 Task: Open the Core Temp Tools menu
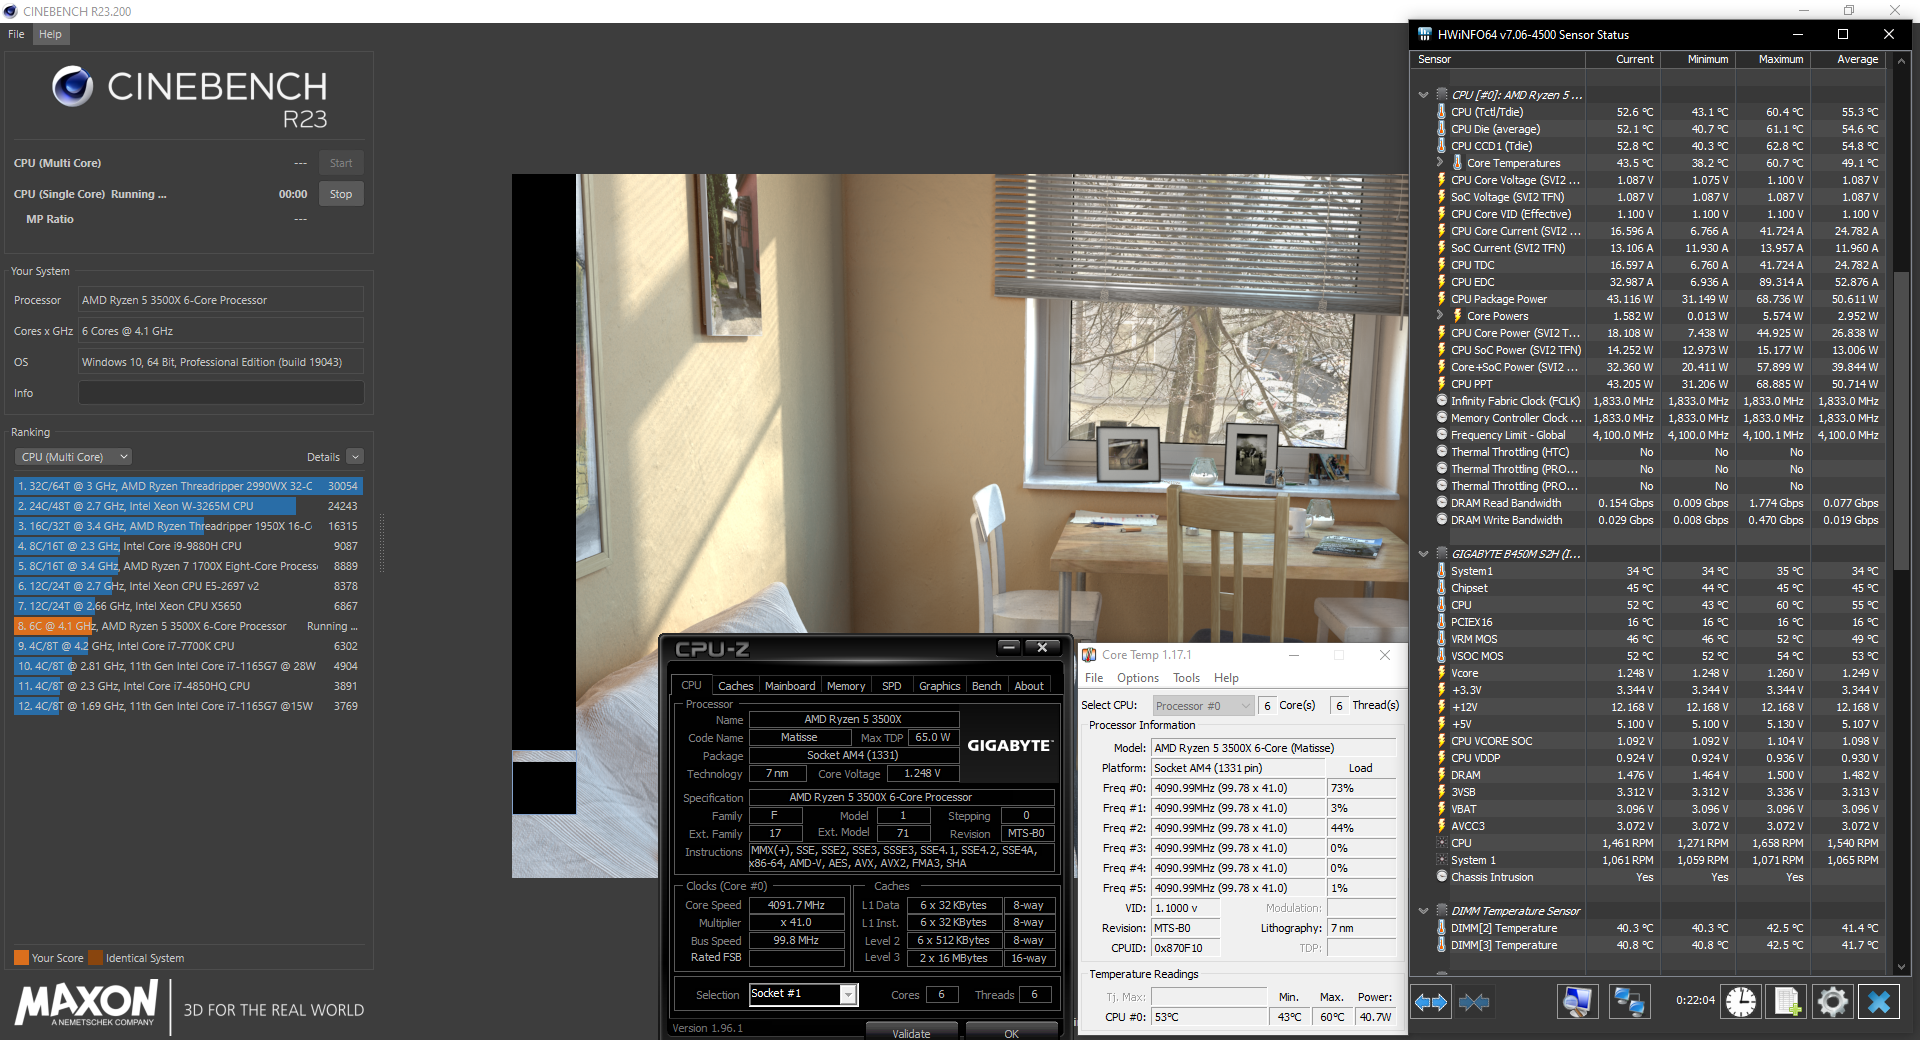[x=1187, y=678]
